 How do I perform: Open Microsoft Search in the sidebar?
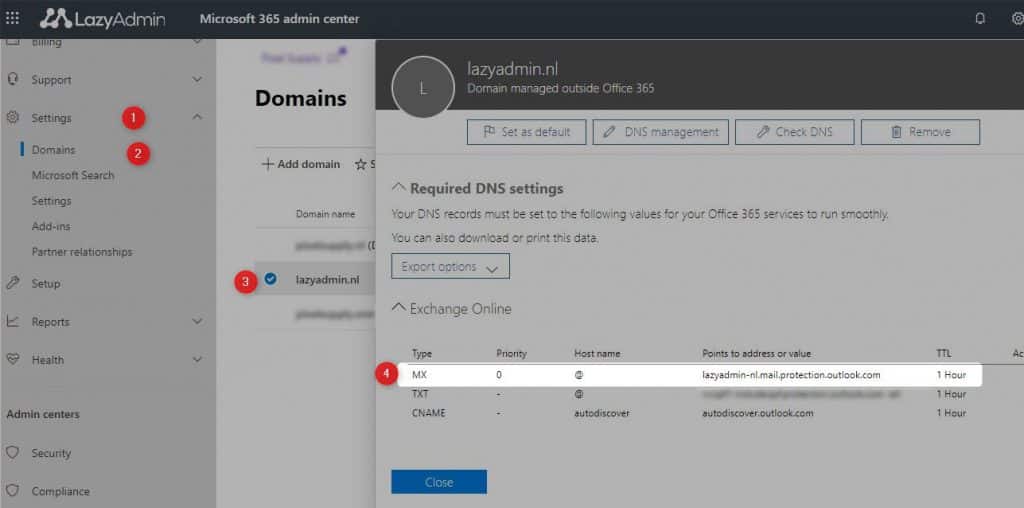tap(73, 176)
